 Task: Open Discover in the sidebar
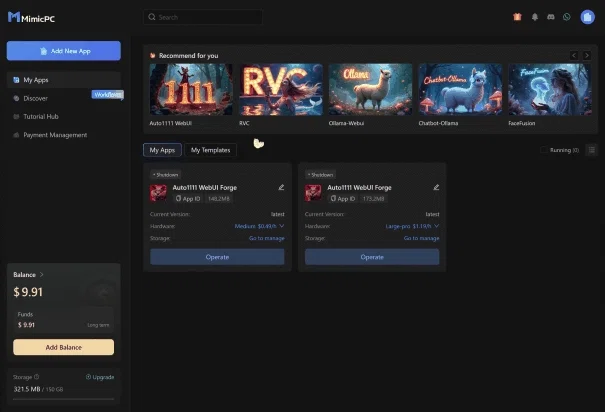pos(35,98)
